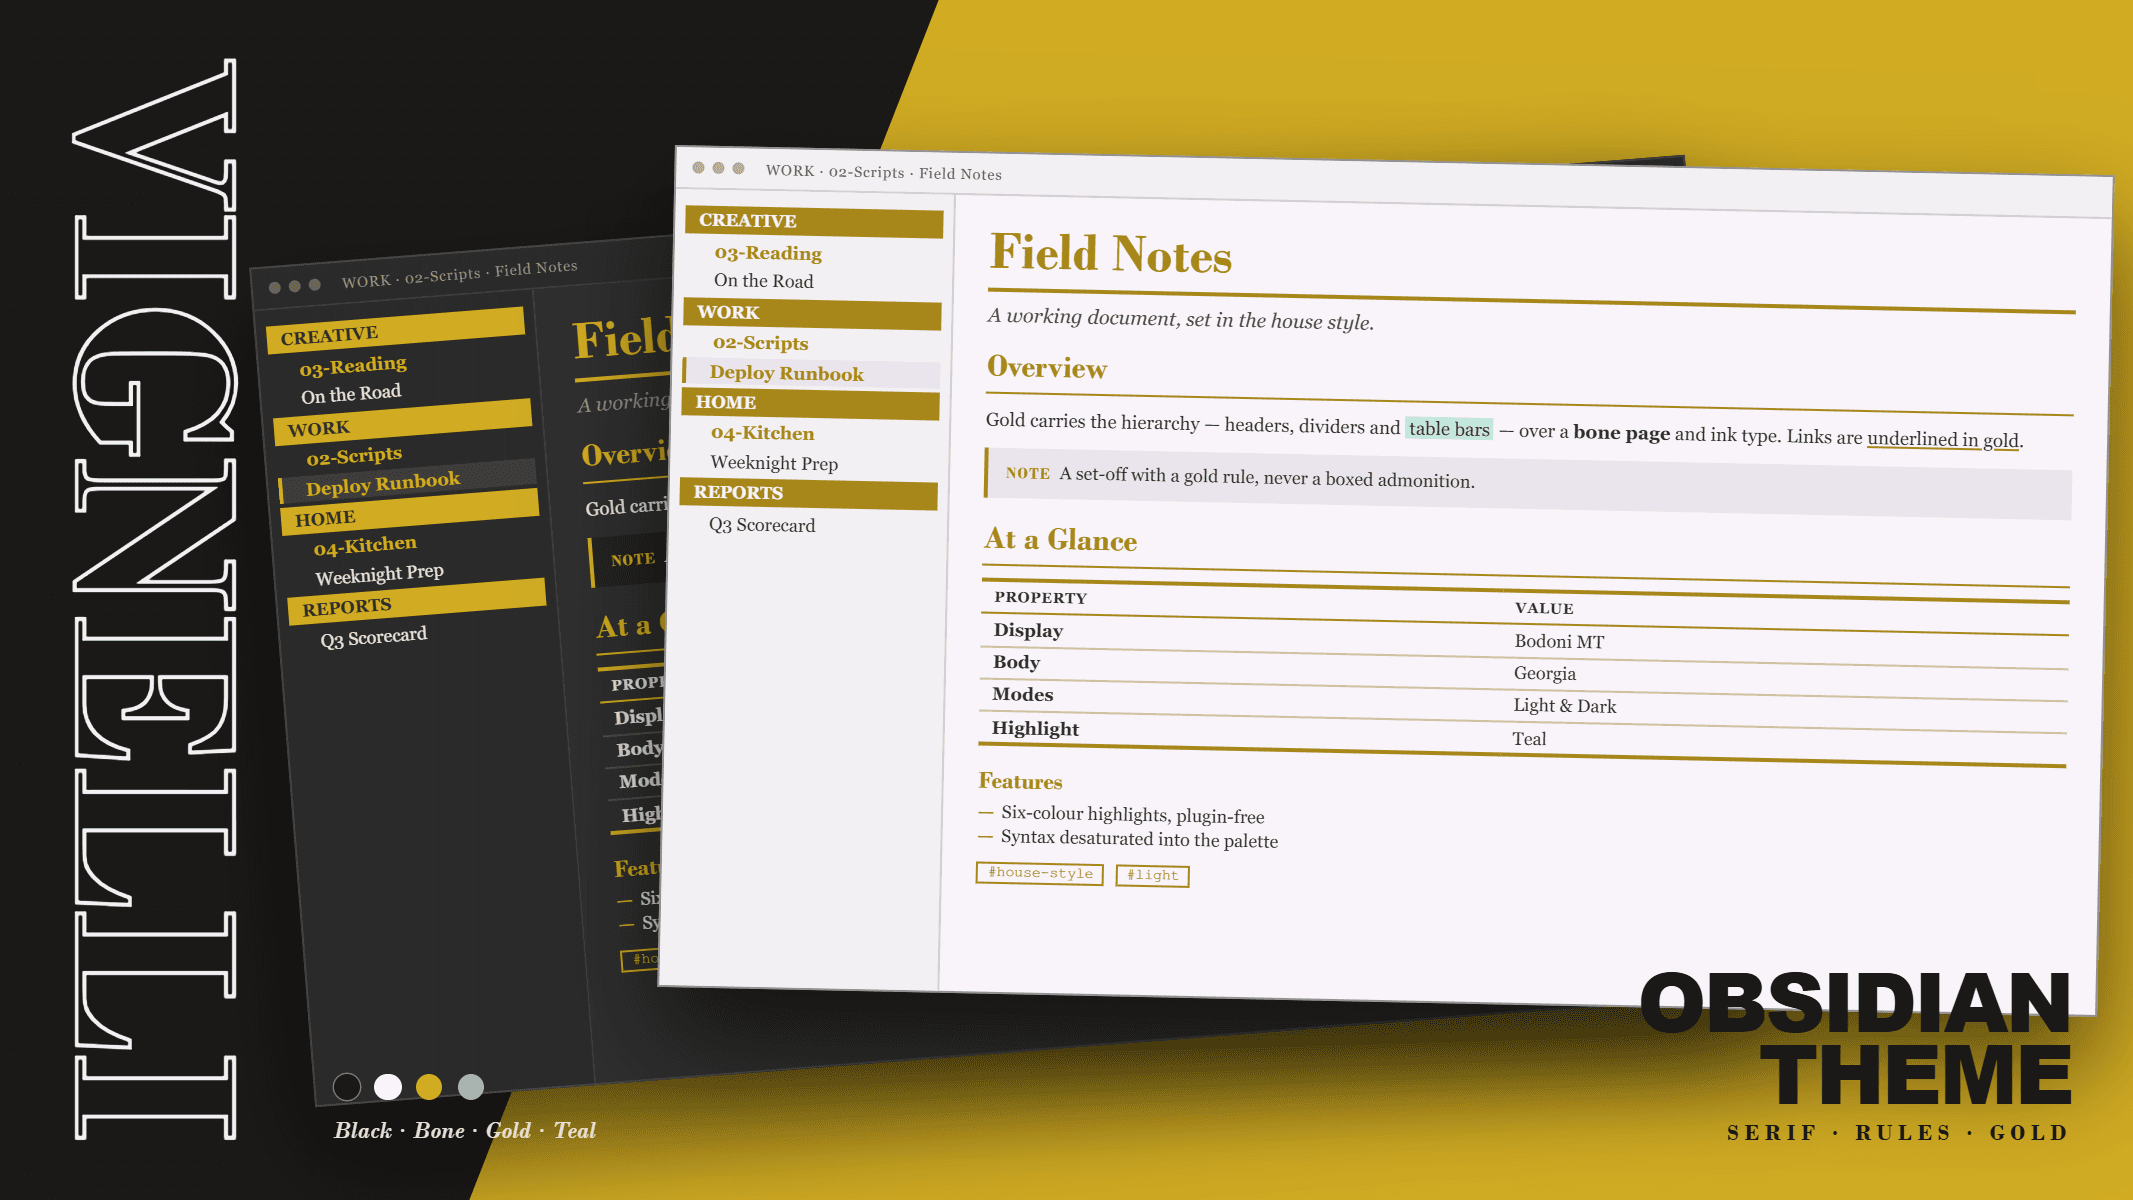The height and width of the screenshot is (1200, 2133).
Task: Click the Display row label in the table
Action: coord(1028,630)
